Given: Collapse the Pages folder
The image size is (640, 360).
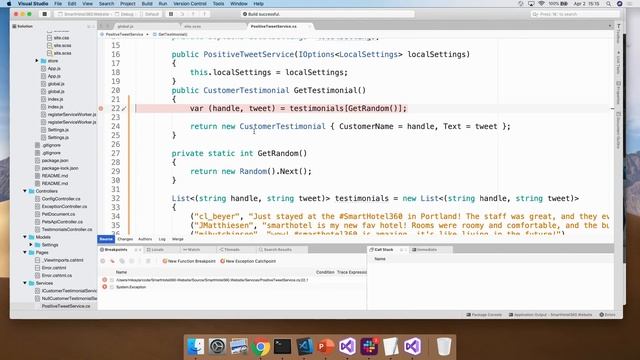Looking at the screenshot, I should coord(25,253).
